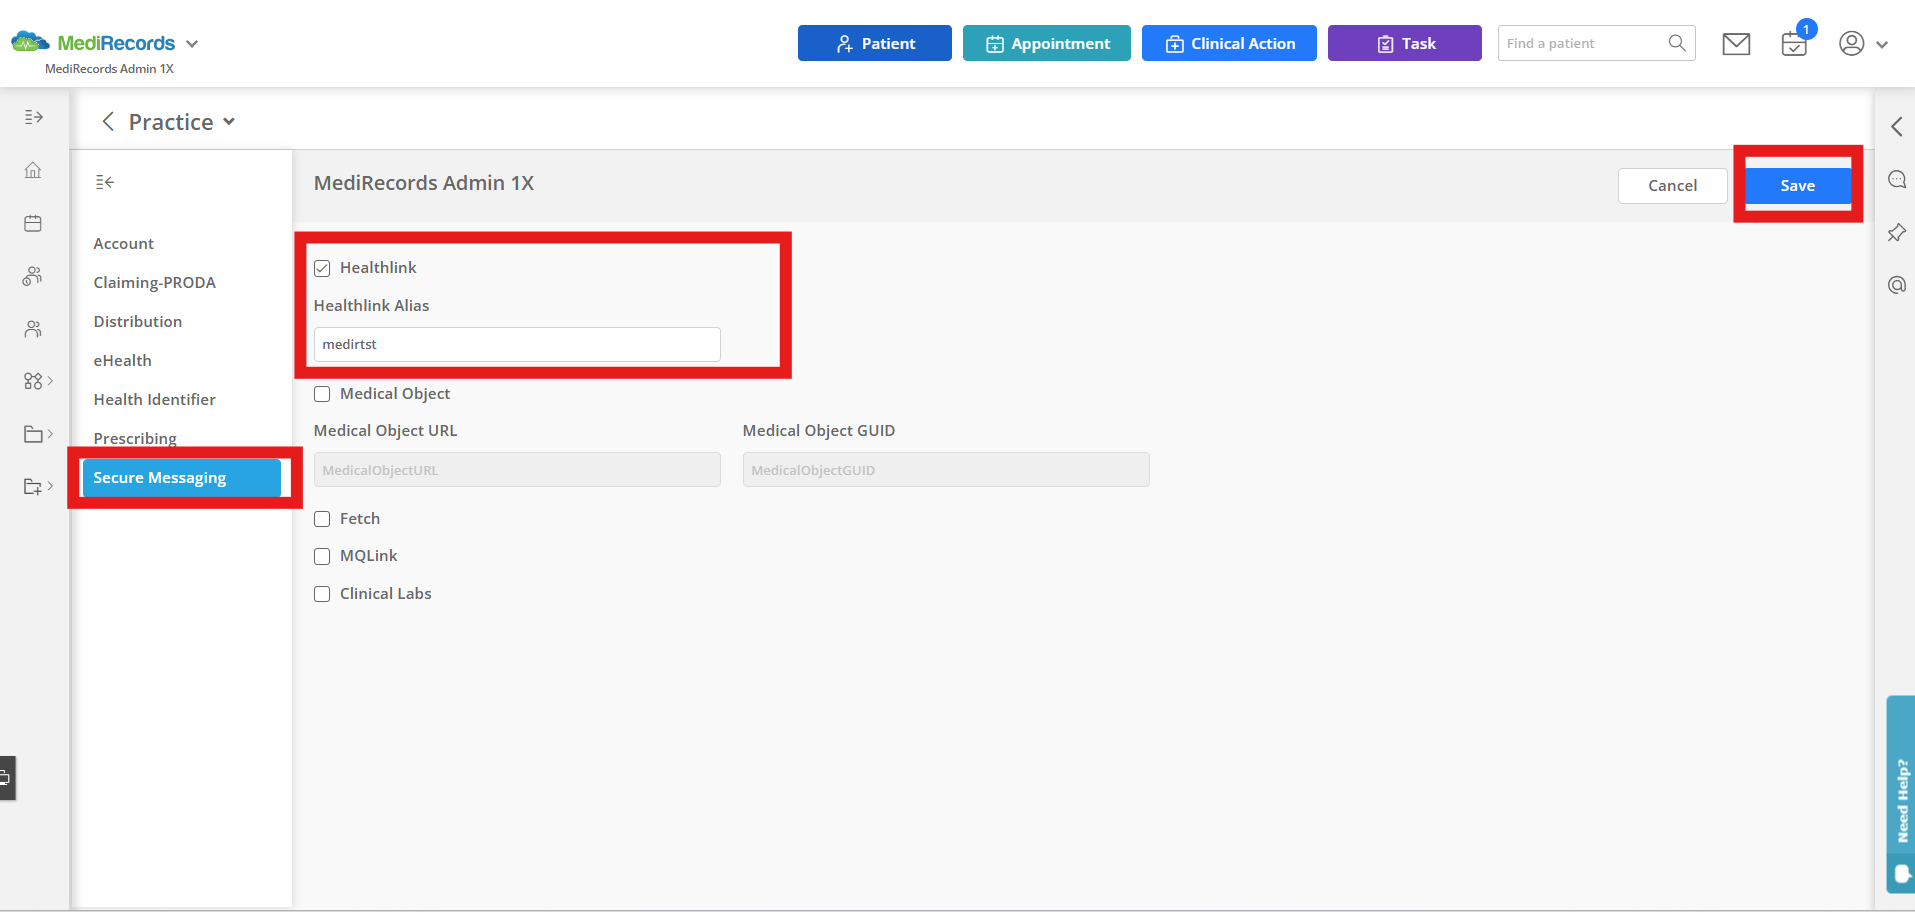The height and width of the screenshot is (912, 1915).
Task: Click the Task button
Action: click(x=1405, y=43)
